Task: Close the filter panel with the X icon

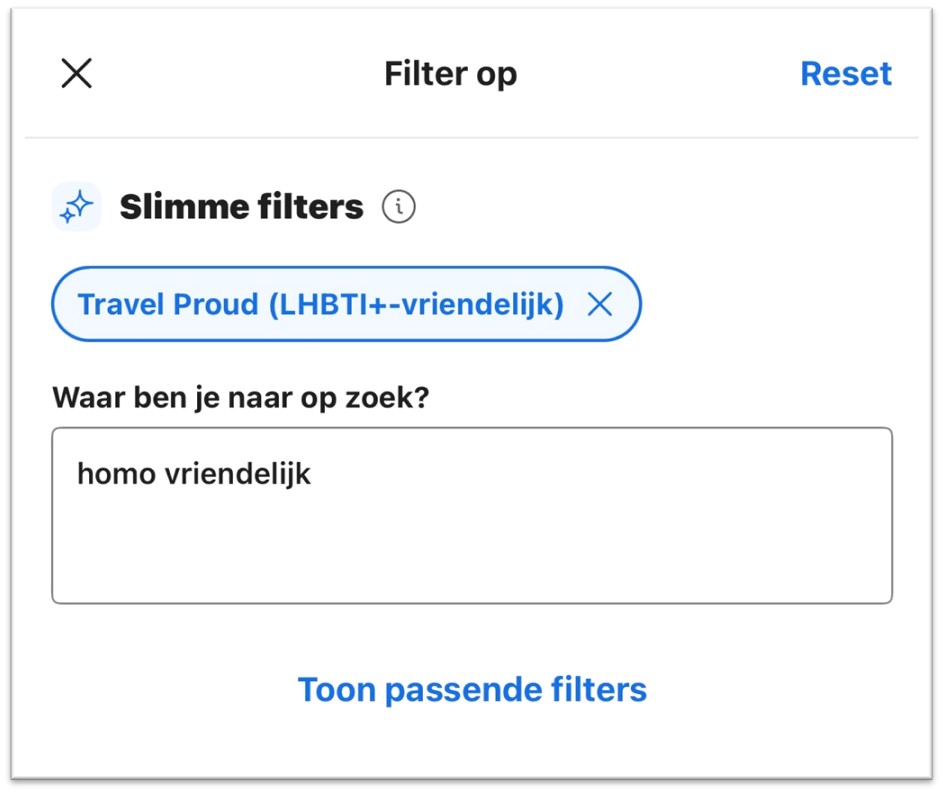Action: click(76, 73)
